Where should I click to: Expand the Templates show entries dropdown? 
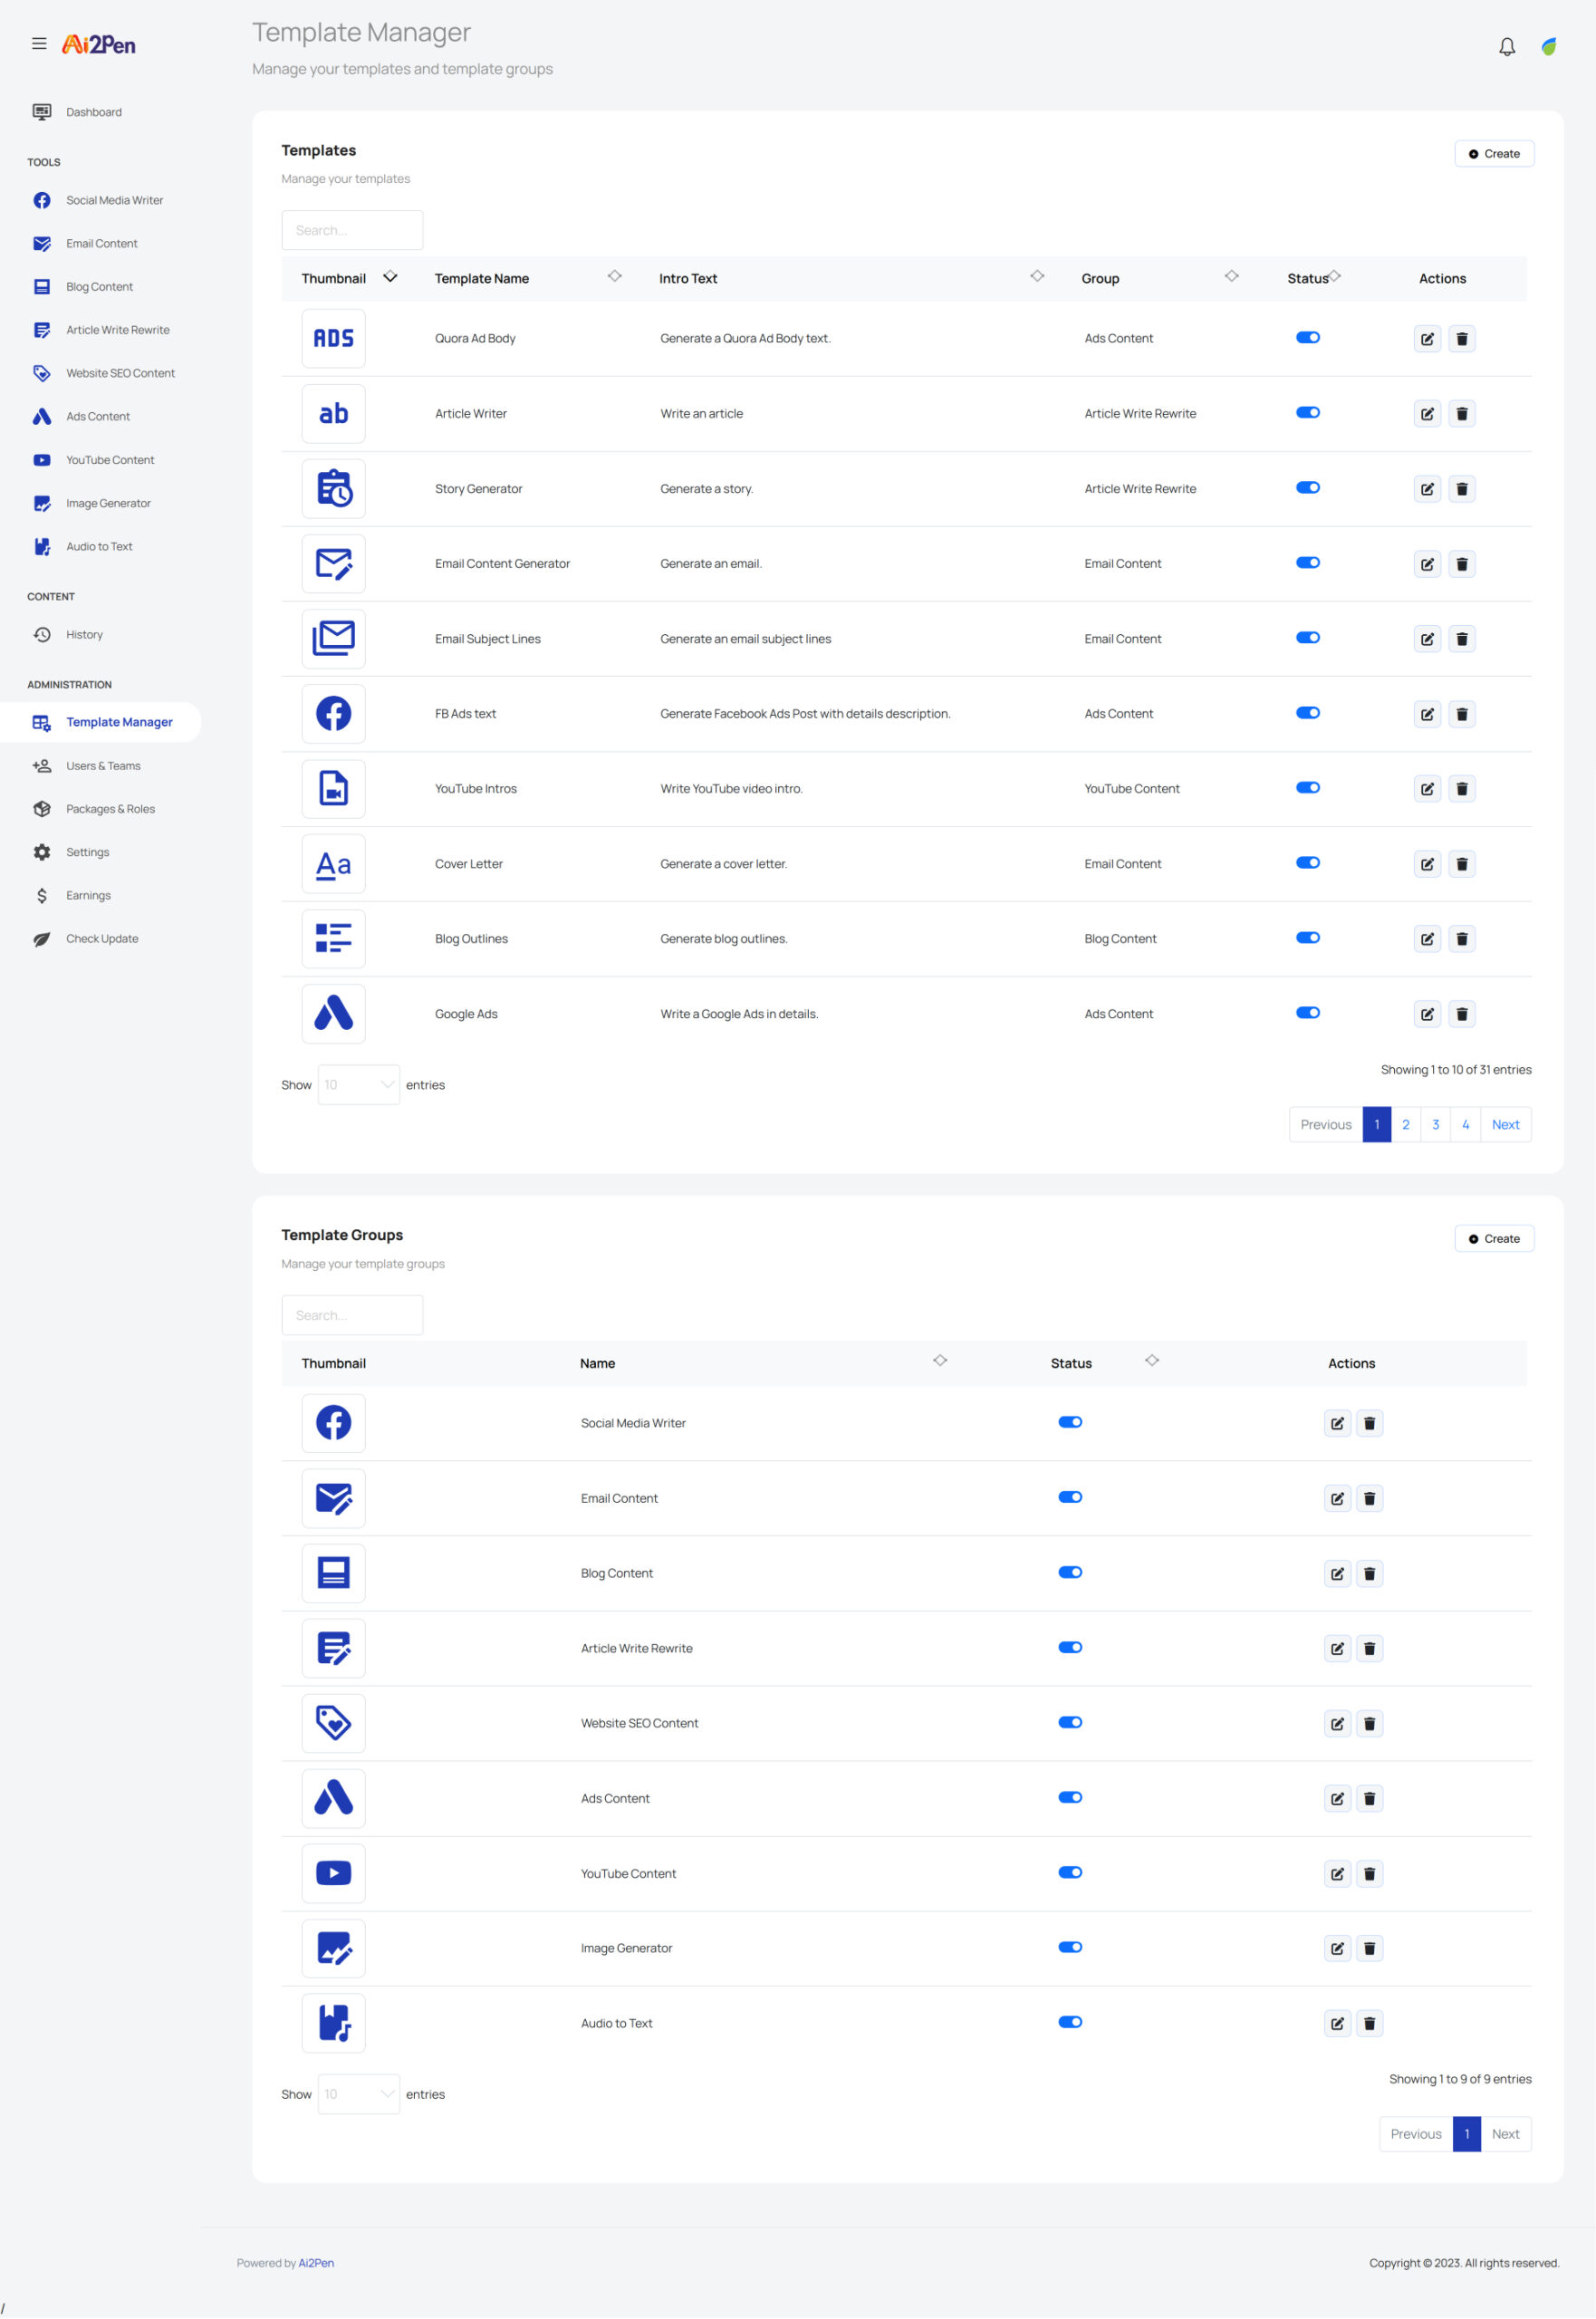(358, 1085)
